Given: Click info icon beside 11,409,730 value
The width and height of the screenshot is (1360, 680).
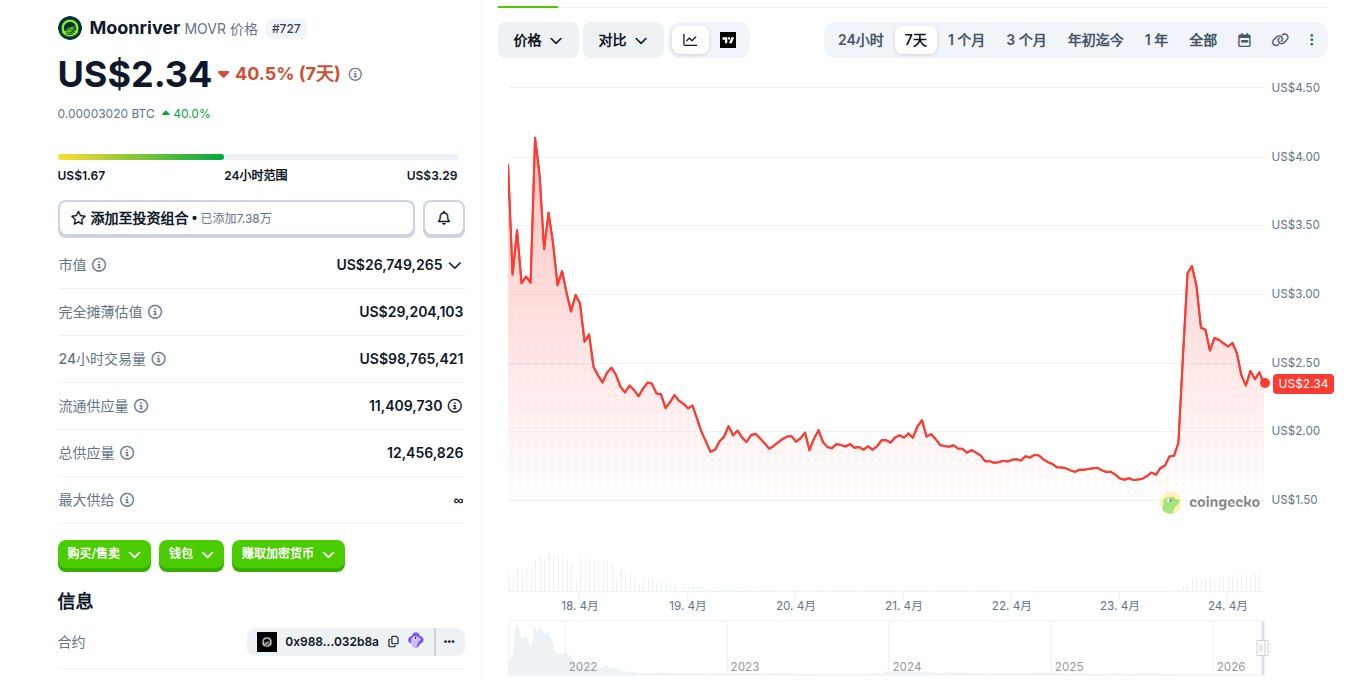Looking at the screenshot, I should (455, 406).
